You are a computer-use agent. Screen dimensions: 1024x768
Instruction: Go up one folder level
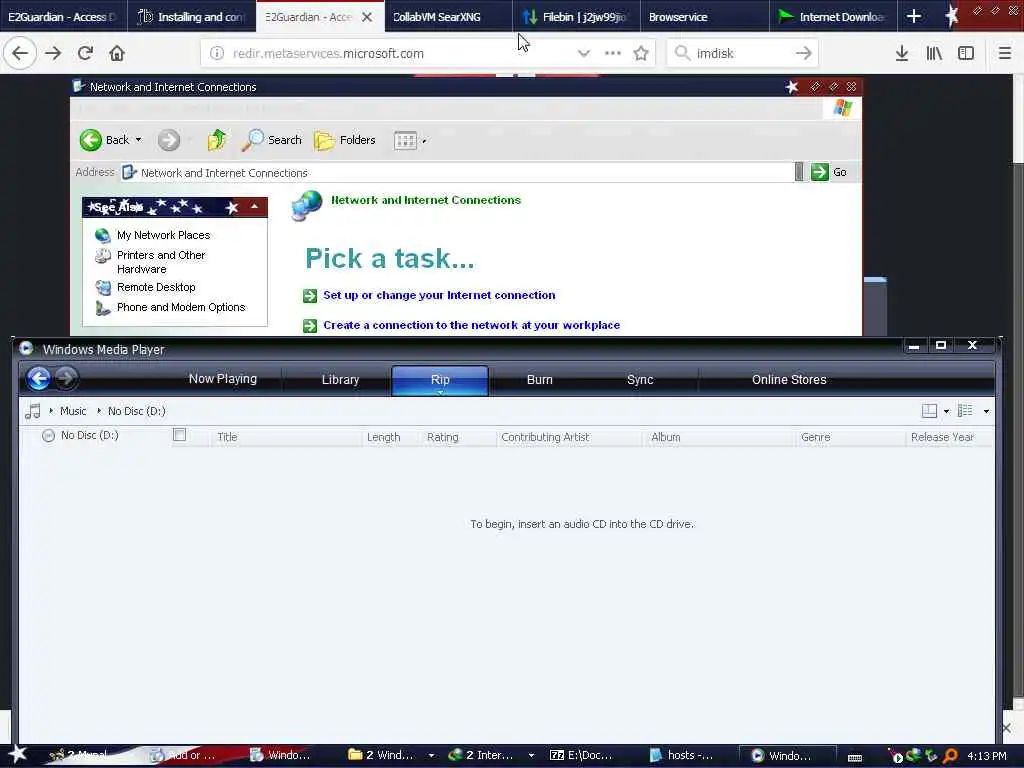[217, 140]
